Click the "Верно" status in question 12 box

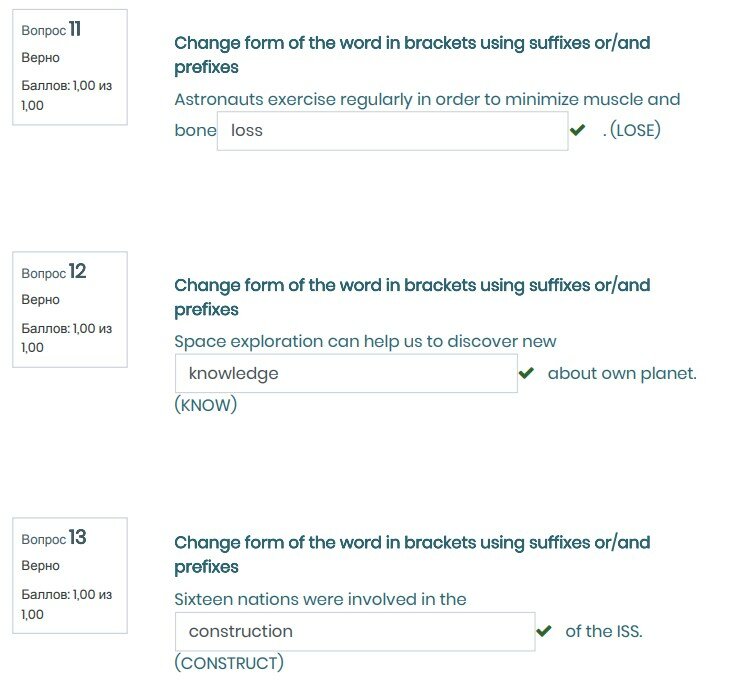[x=41, y=300]
